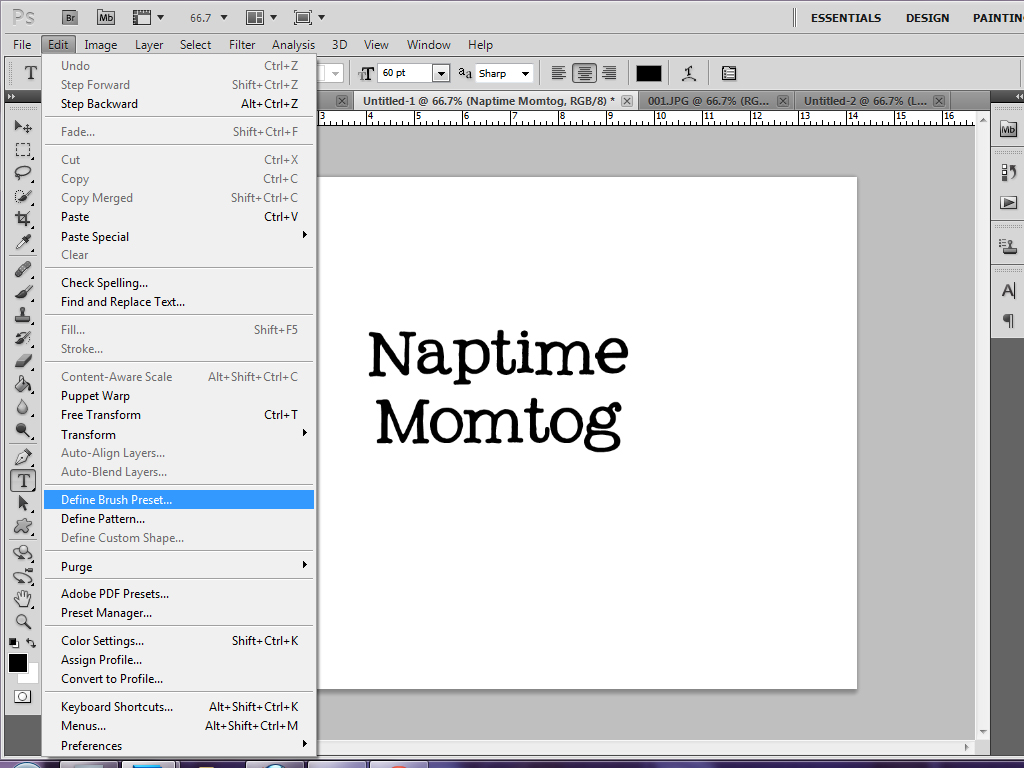Select the Eyedropper tool
This screenshot has height=768, width=1024.
[x=23, y=242]
